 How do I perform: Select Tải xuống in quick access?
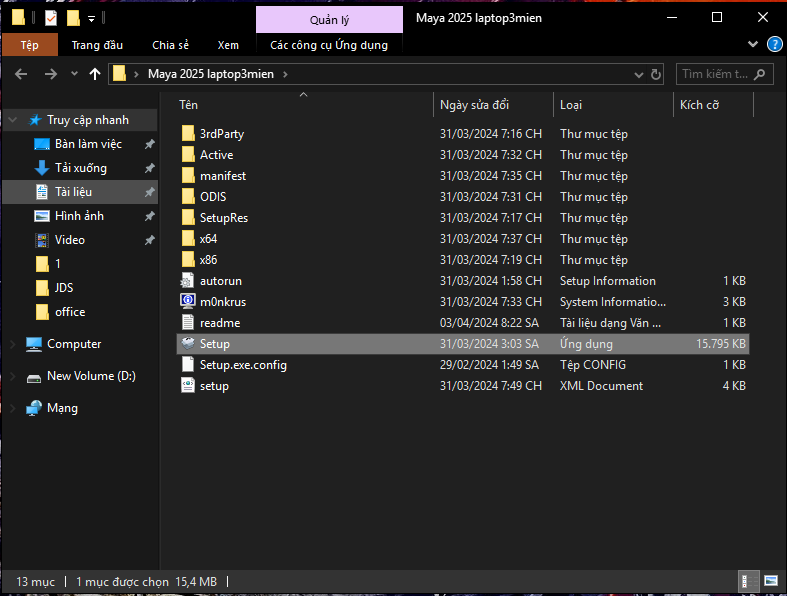pyautogui.click(x=80, y=168)
